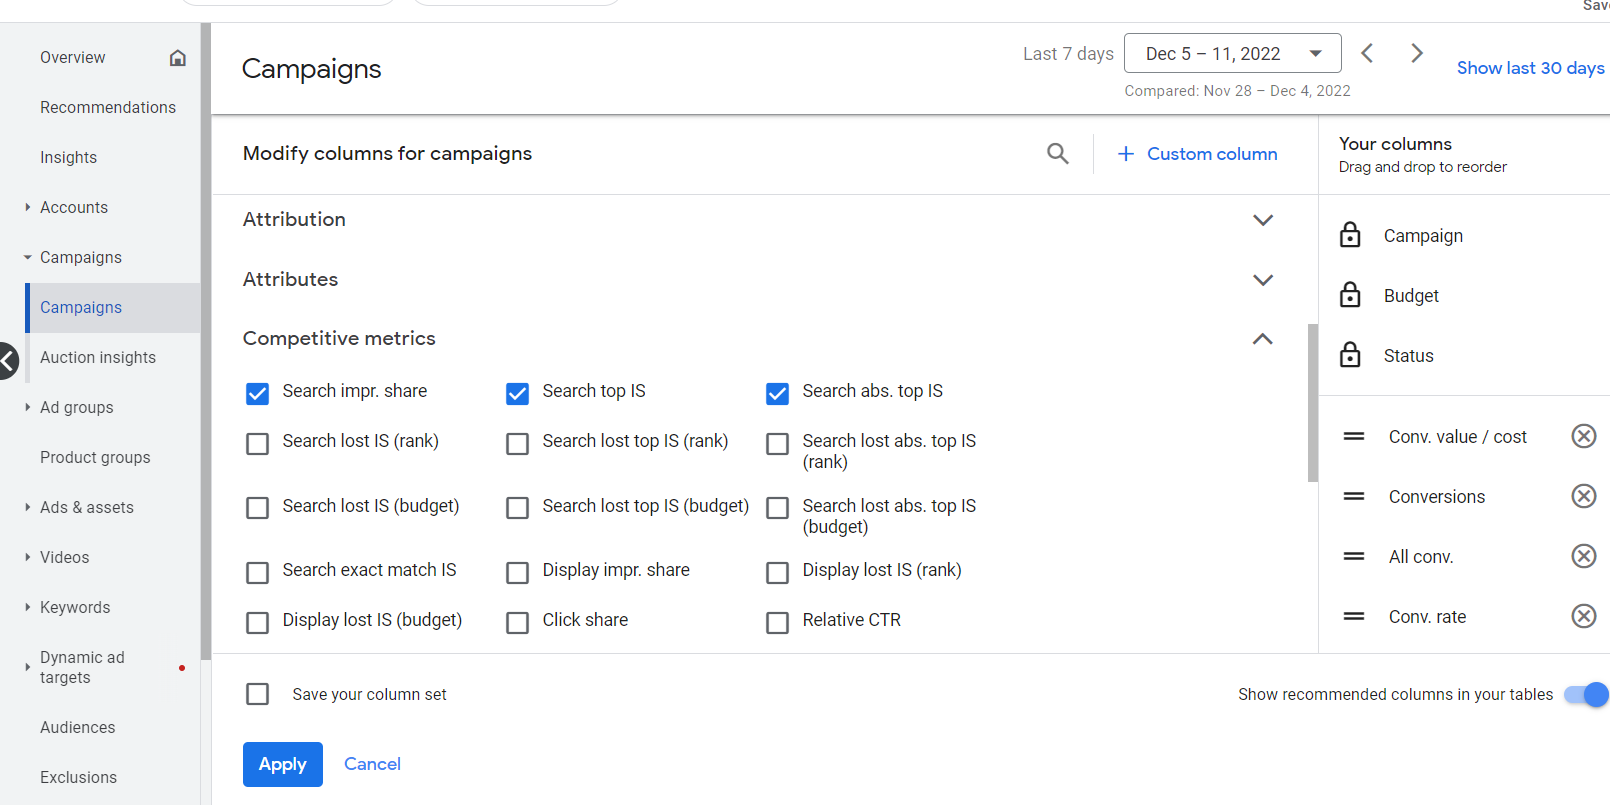The image size is (1610, 805).
Task: Click the column list scrollbar
Action: [x=1312, y=402]
